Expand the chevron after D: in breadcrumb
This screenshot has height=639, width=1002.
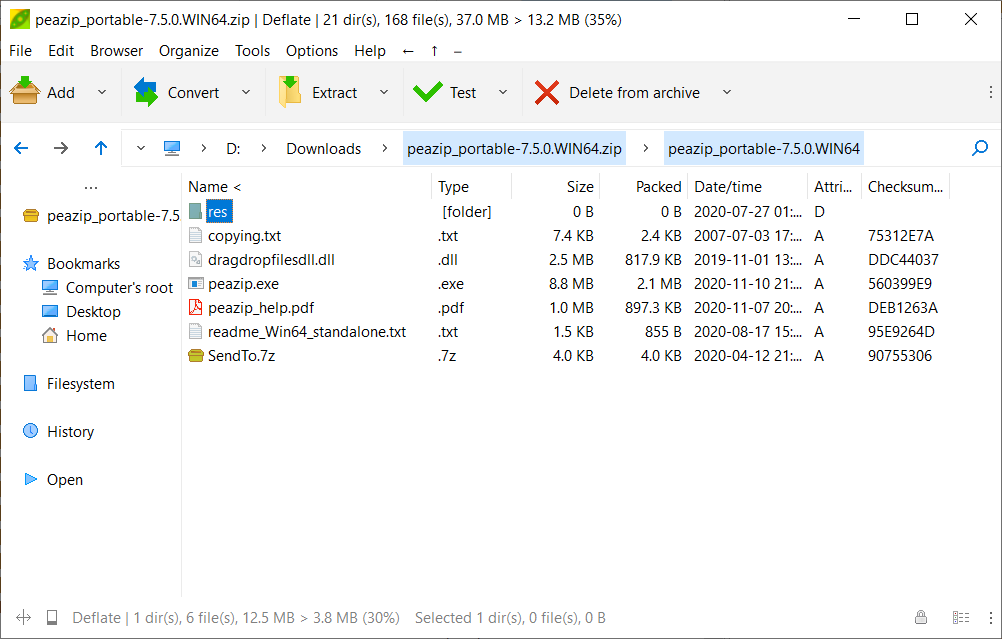tap(263, 148)
